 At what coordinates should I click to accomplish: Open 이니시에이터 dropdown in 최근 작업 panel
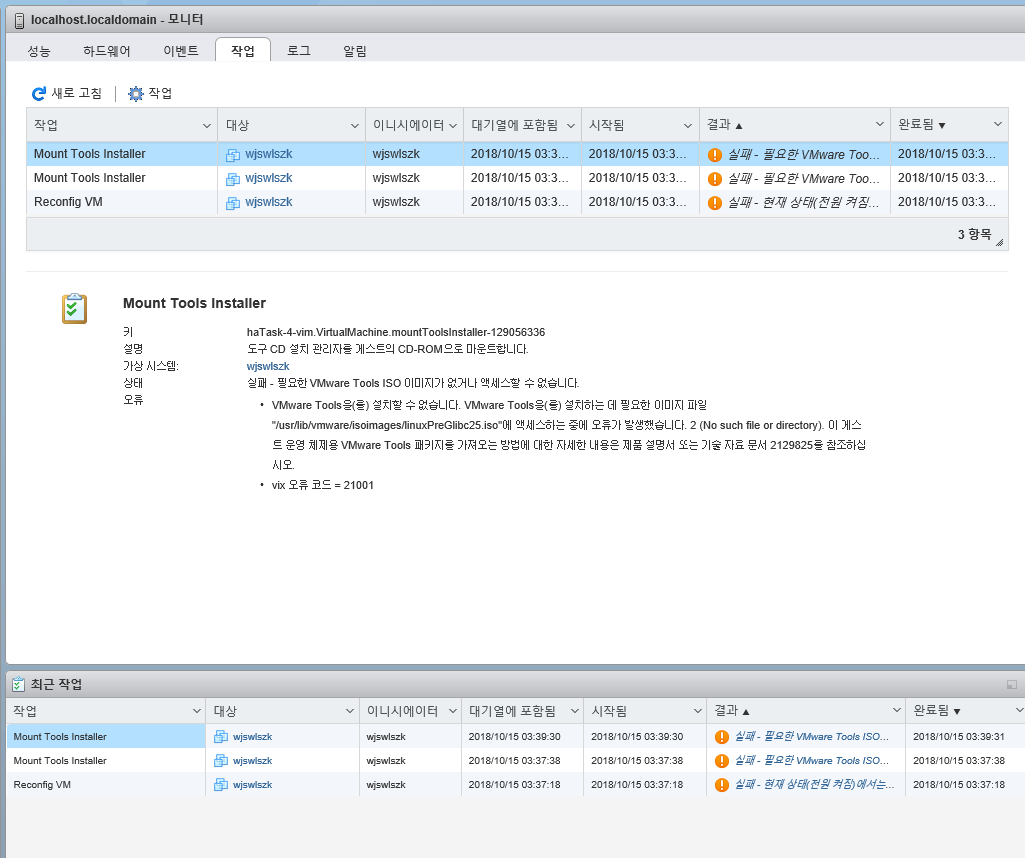(x=452, y=711)
